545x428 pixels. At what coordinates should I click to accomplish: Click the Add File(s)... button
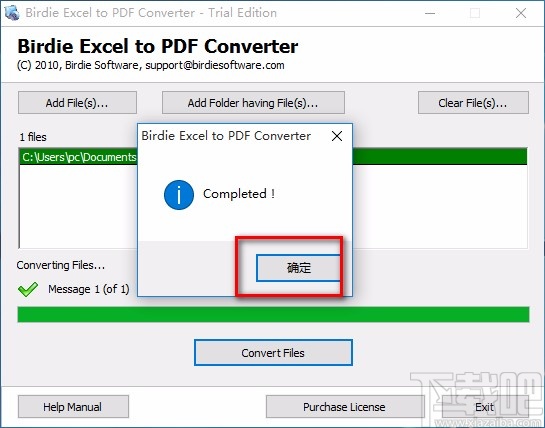click(x=77, y=103)
